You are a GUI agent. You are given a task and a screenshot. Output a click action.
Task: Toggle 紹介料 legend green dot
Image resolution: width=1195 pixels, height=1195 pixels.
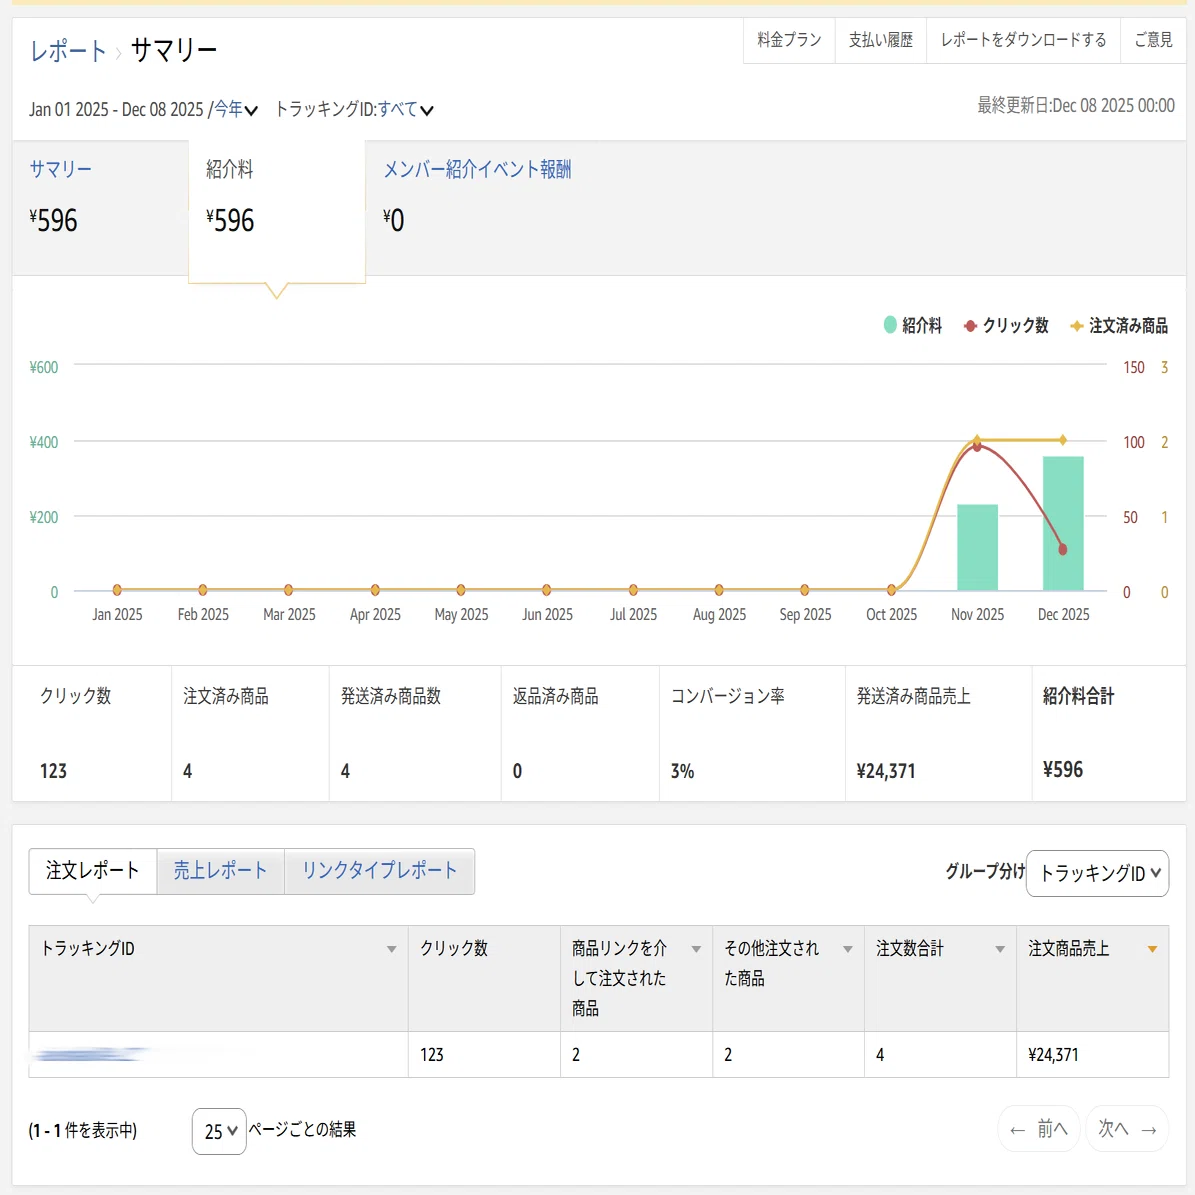click(889, 325)
